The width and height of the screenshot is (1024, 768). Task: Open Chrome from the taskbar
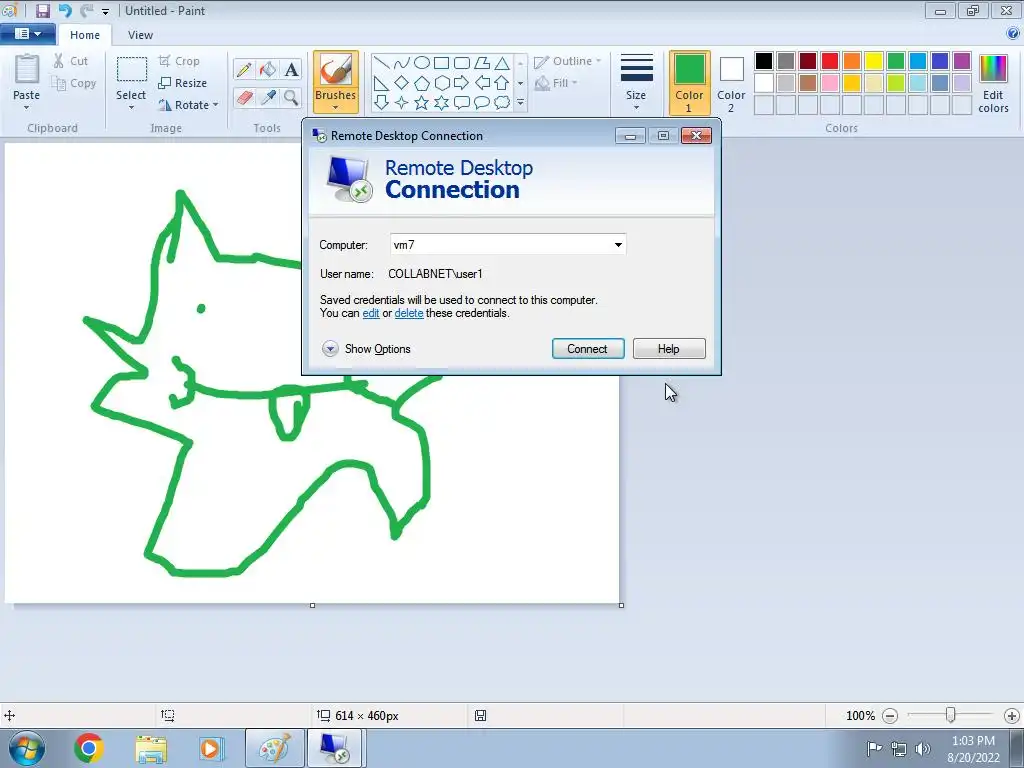pyautogui.click(x=89, y=748)
